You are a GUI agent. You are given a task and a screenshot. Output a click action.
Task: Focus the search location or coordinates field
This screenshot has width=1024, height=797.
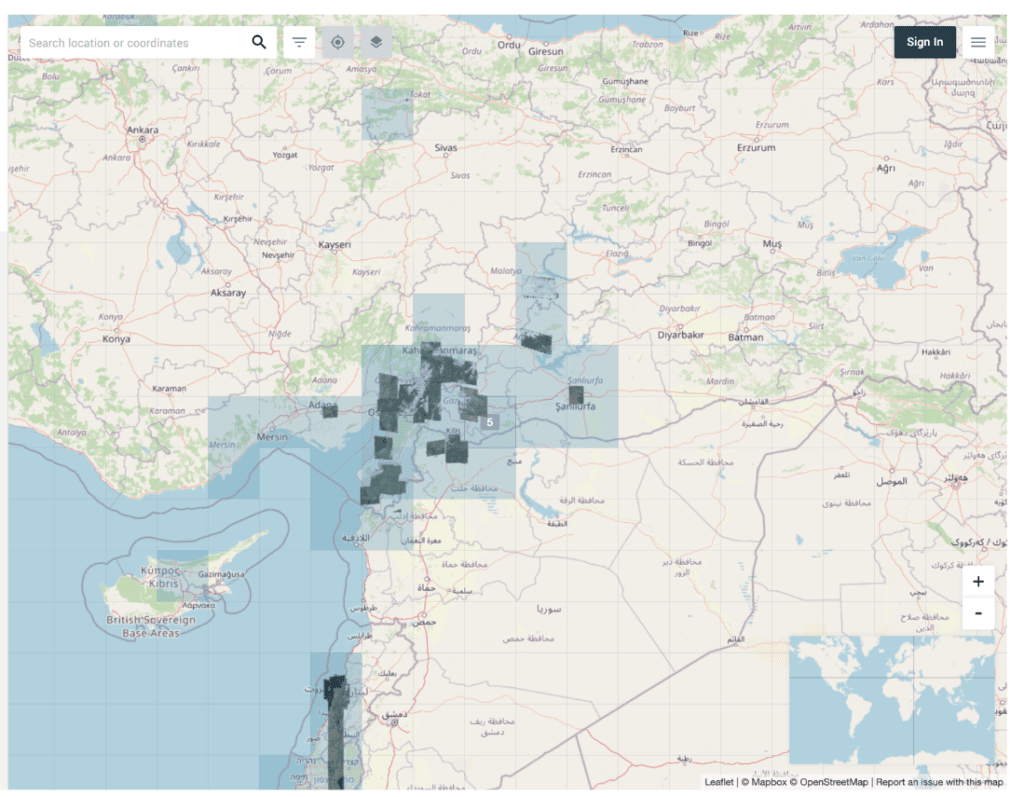[135, 43]
